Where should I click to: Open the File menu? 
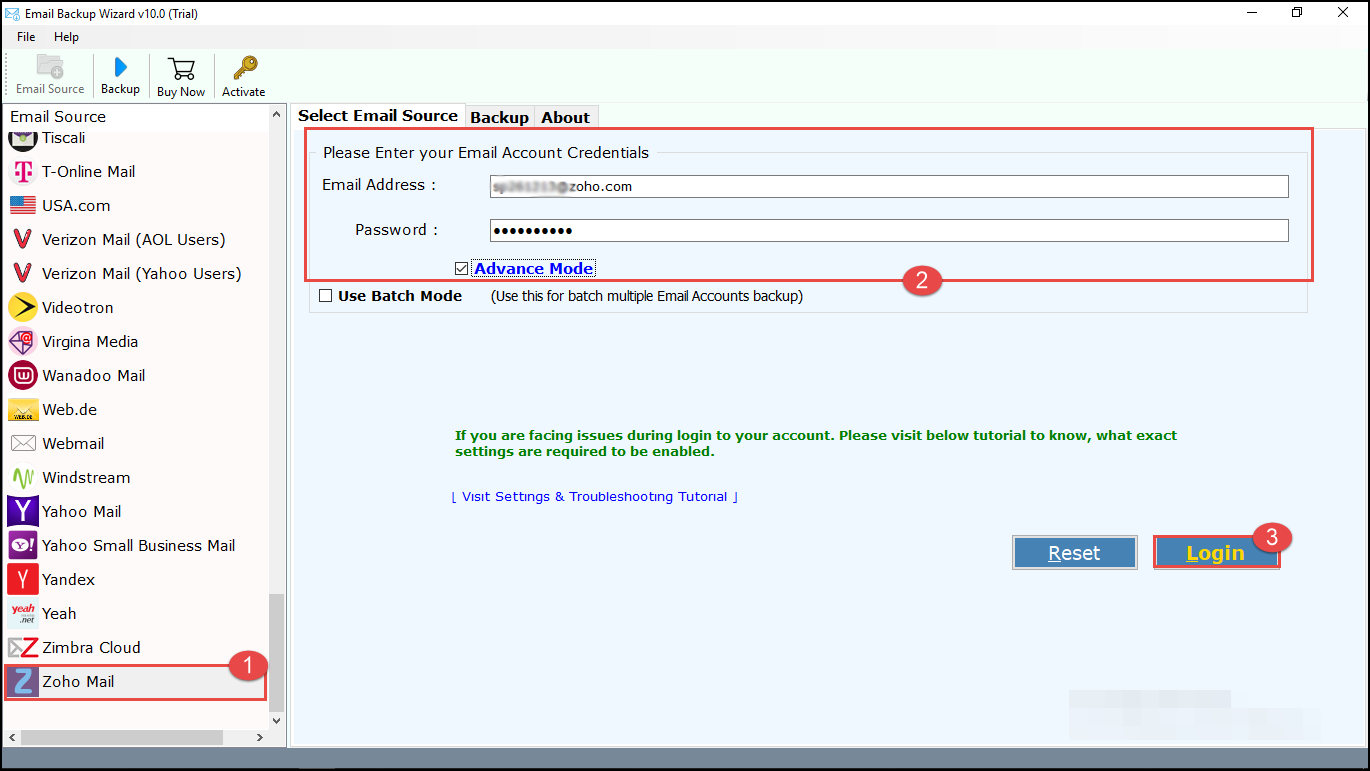point(26,37)
